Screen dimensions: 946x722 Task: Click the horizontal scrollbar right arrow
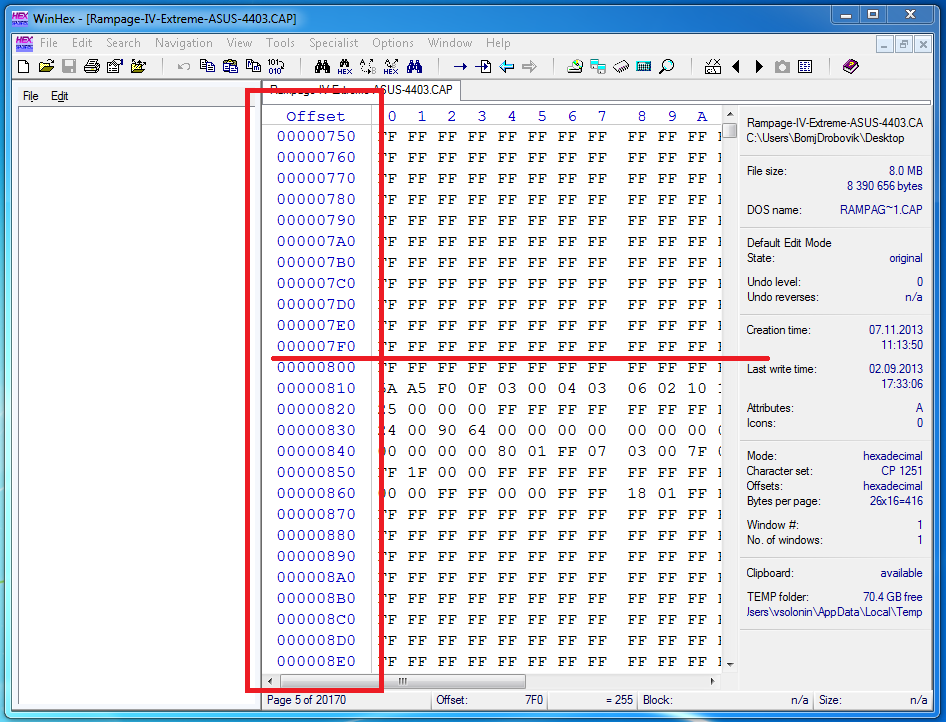713,681
